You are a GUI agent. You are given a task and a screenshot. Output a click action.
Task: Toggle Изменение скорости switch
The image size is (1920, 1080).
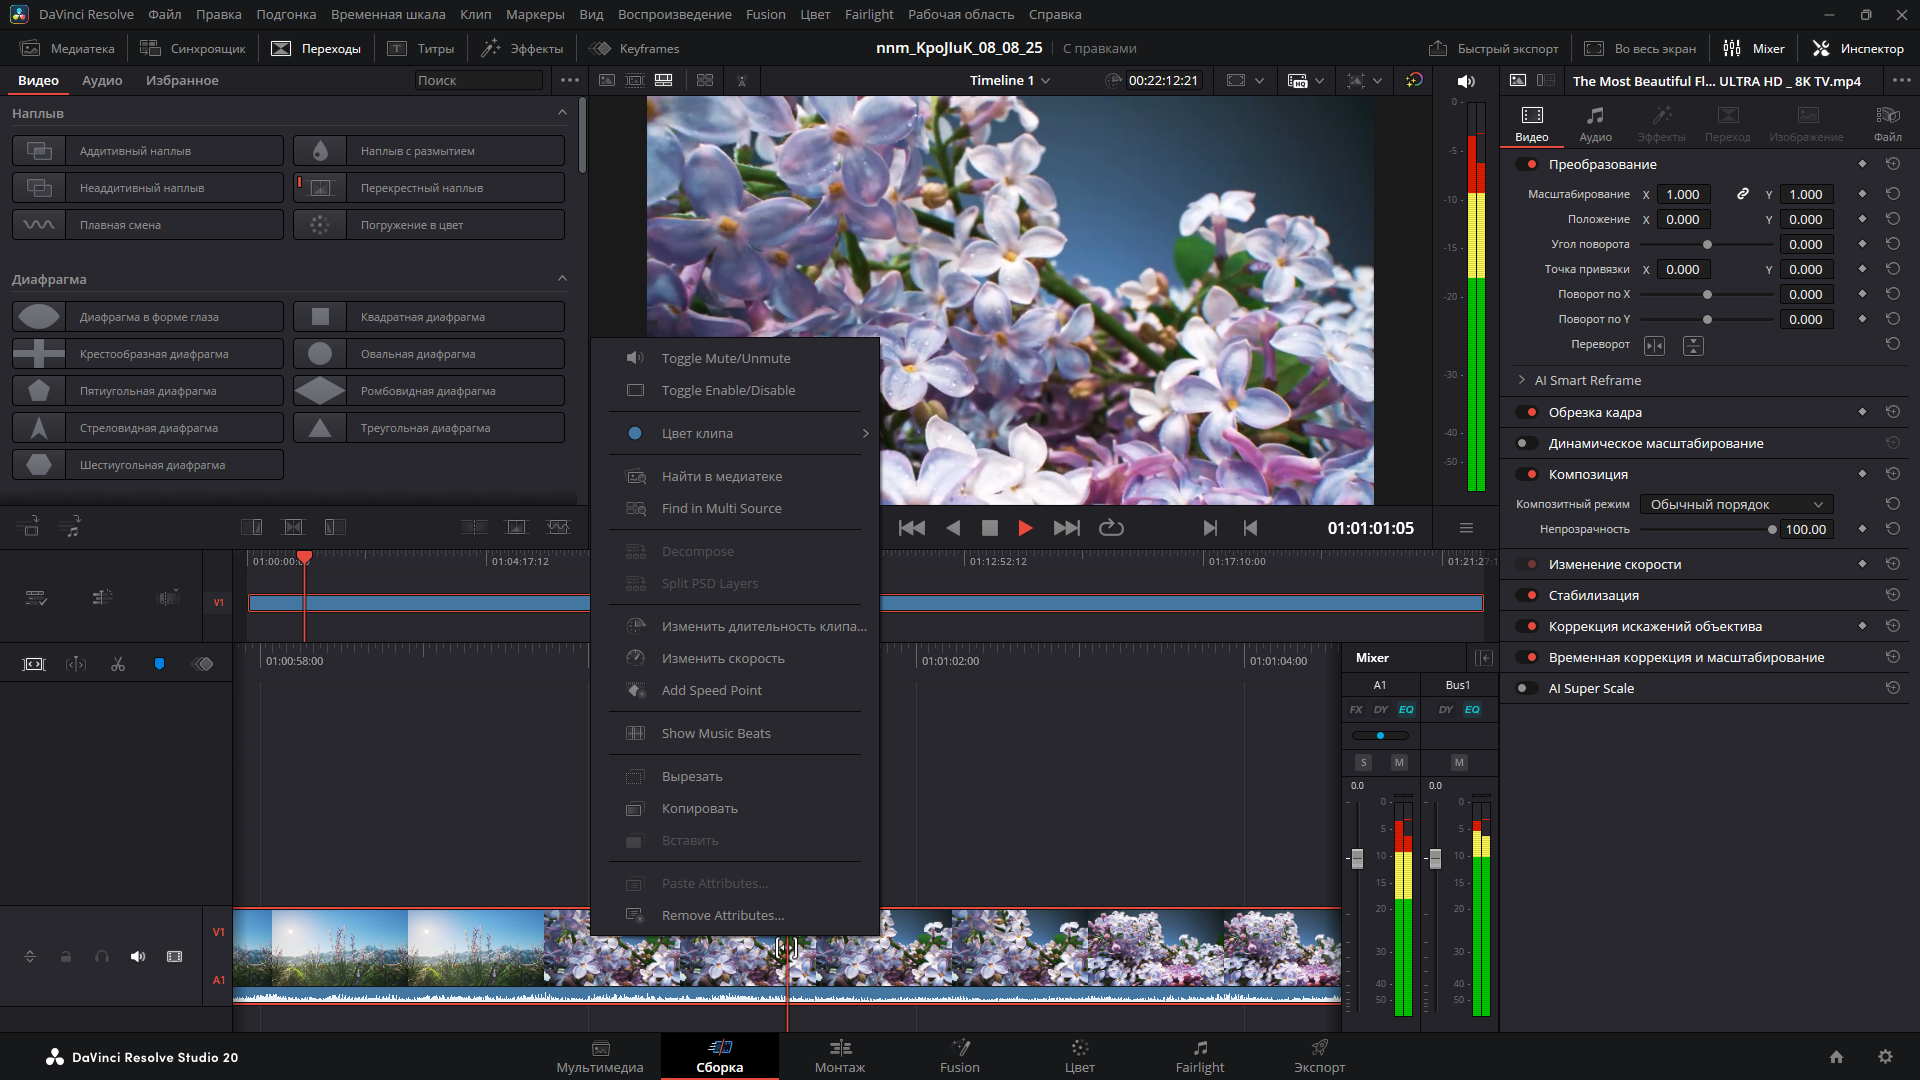[1527, 564]
